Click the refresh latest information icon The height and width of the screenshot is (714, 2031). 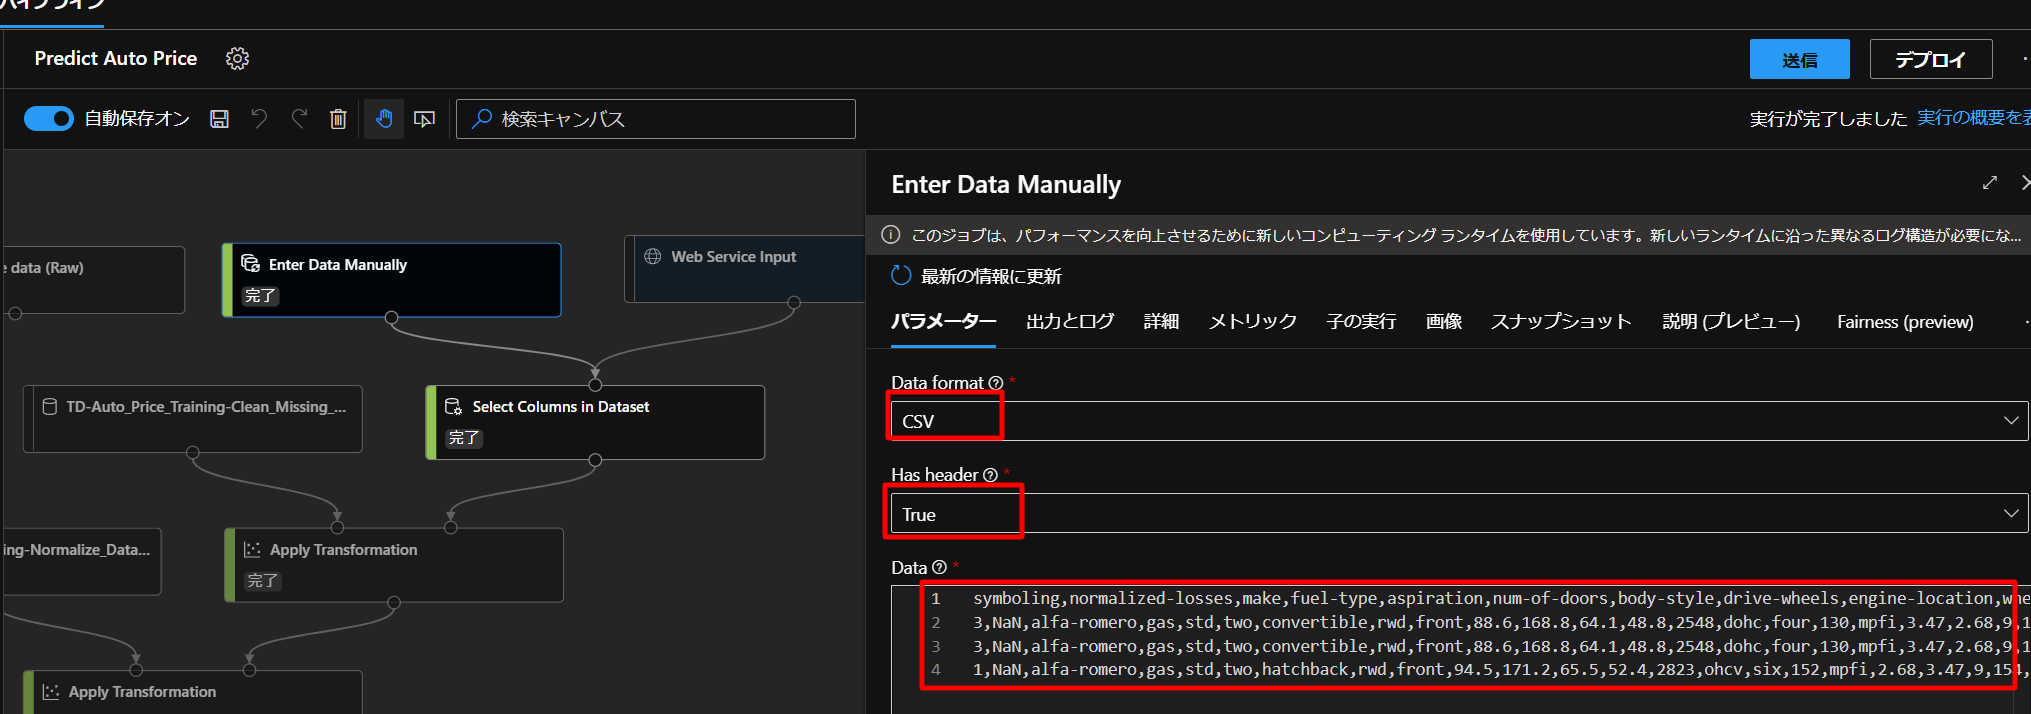click(x=901, y=276)
